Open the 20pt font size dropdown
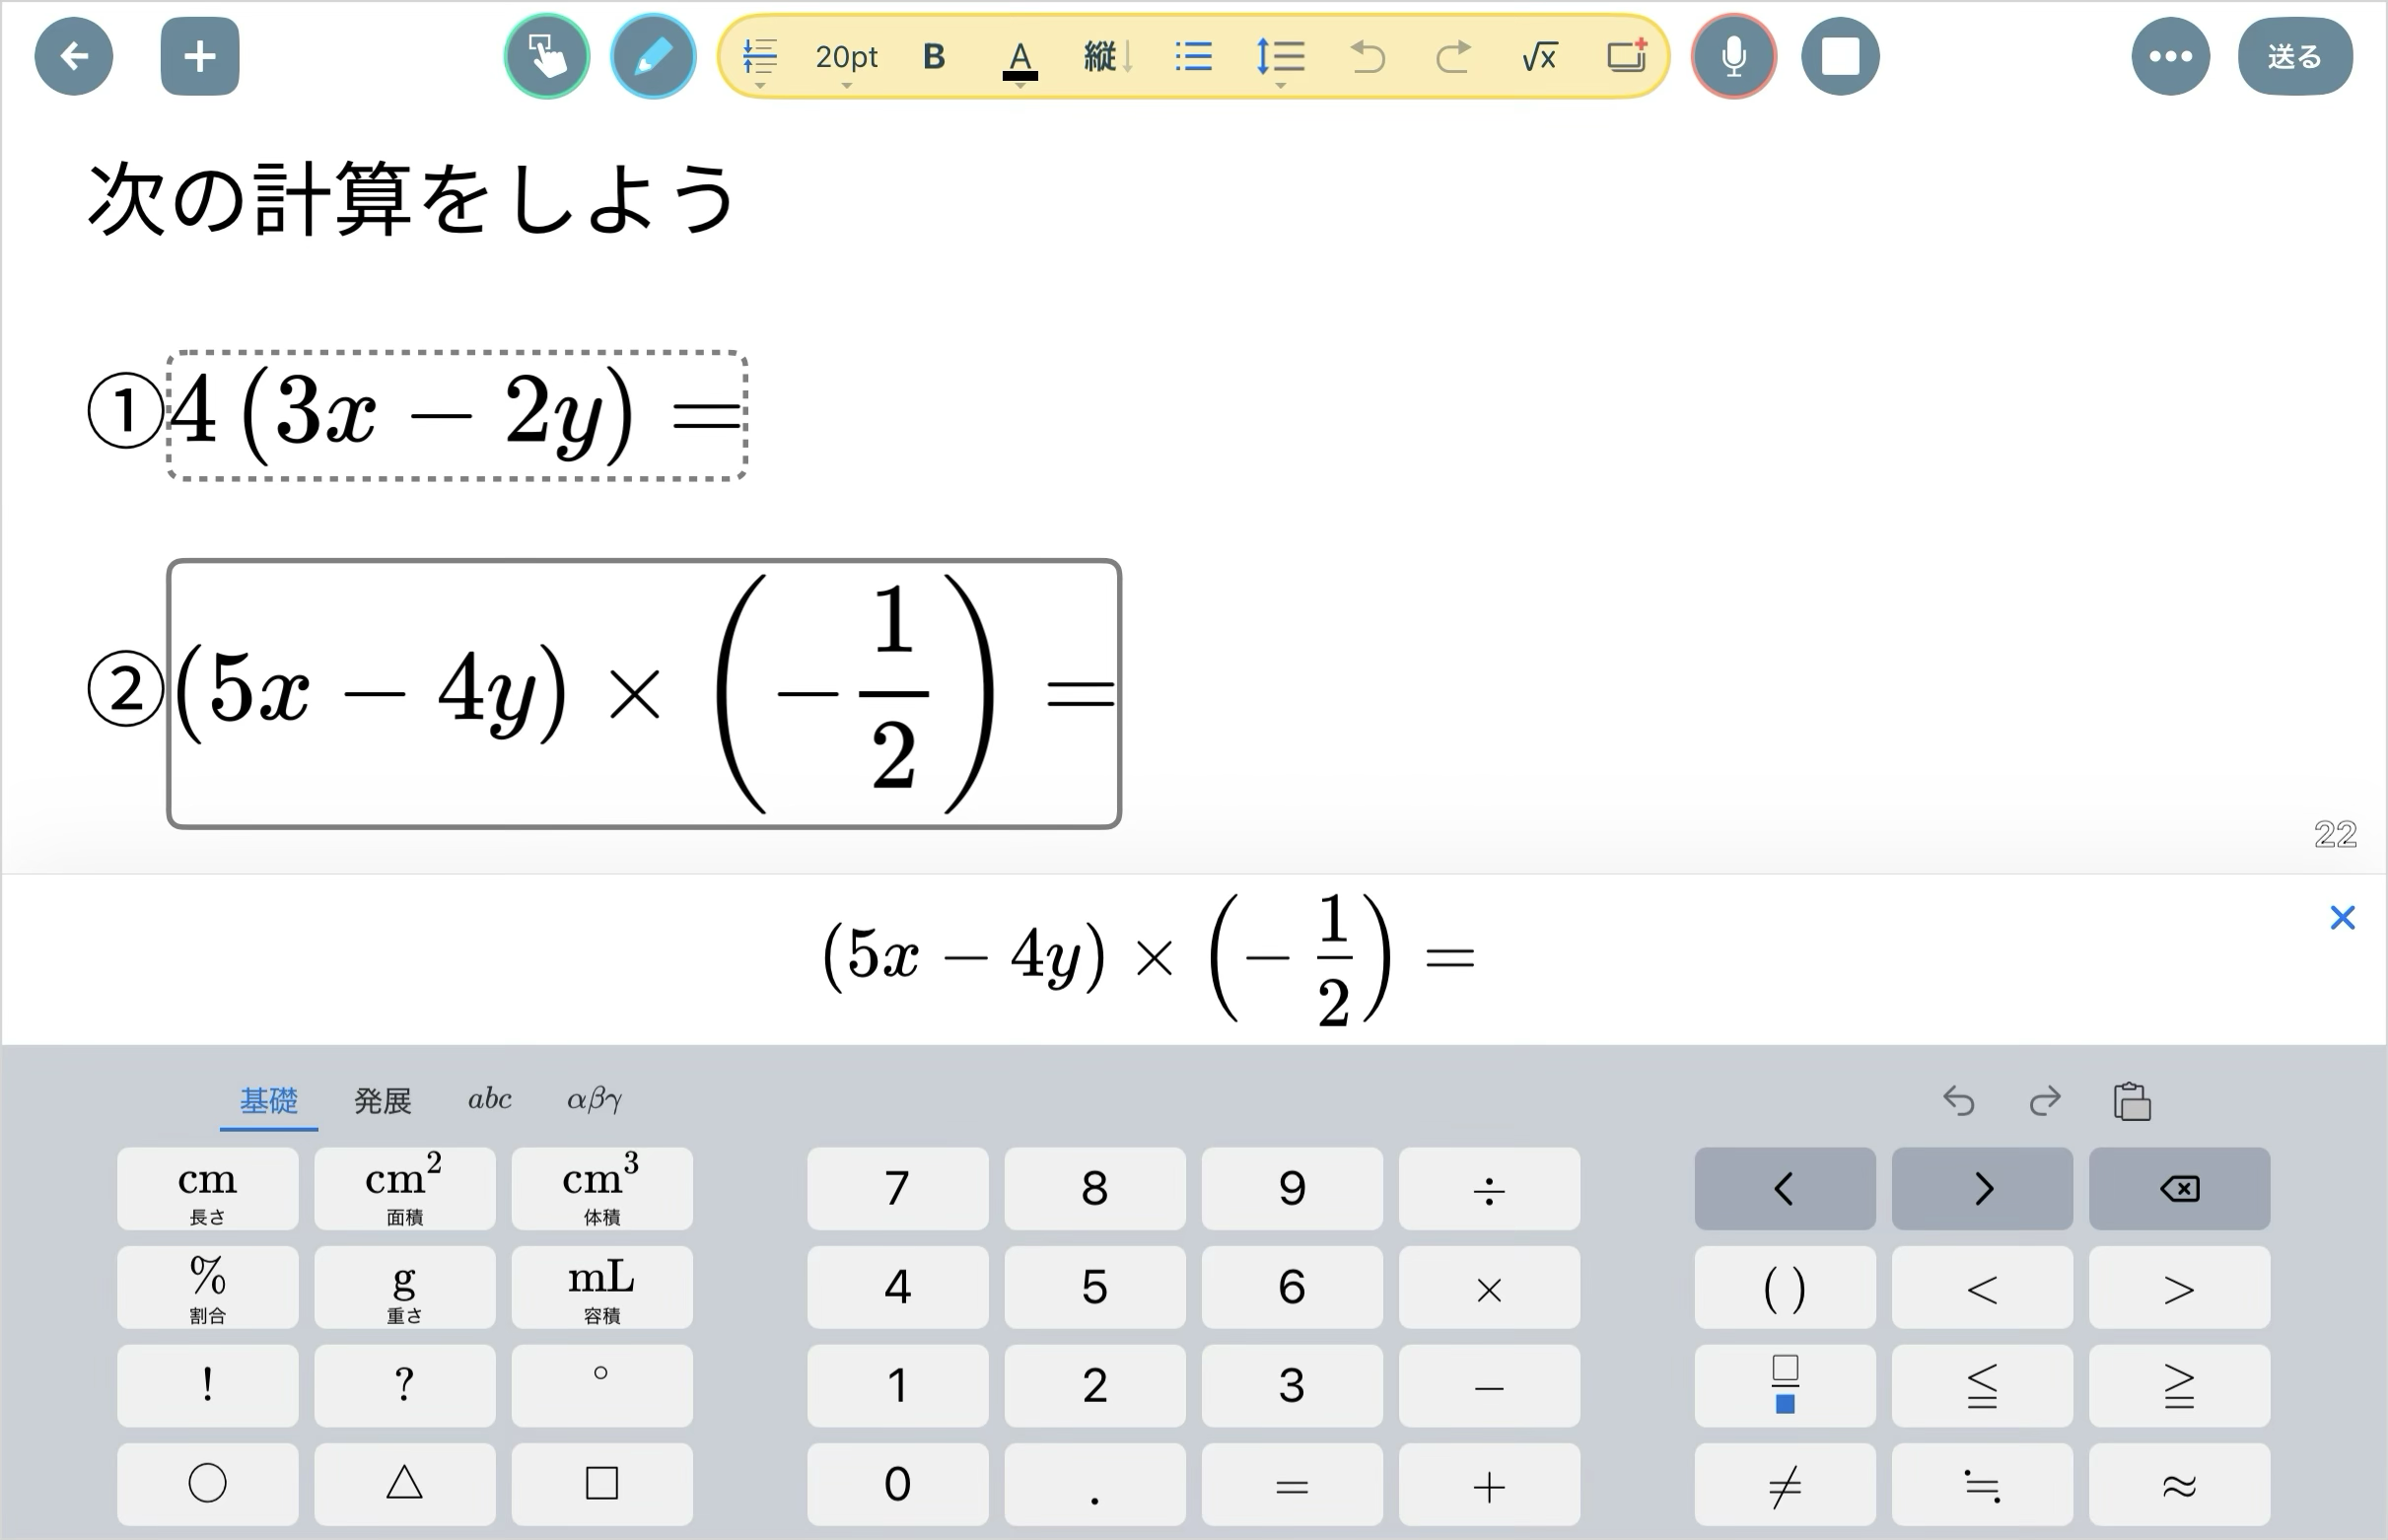The height and width of the screenshot is (1540, 2388). (x=846, y=59)
